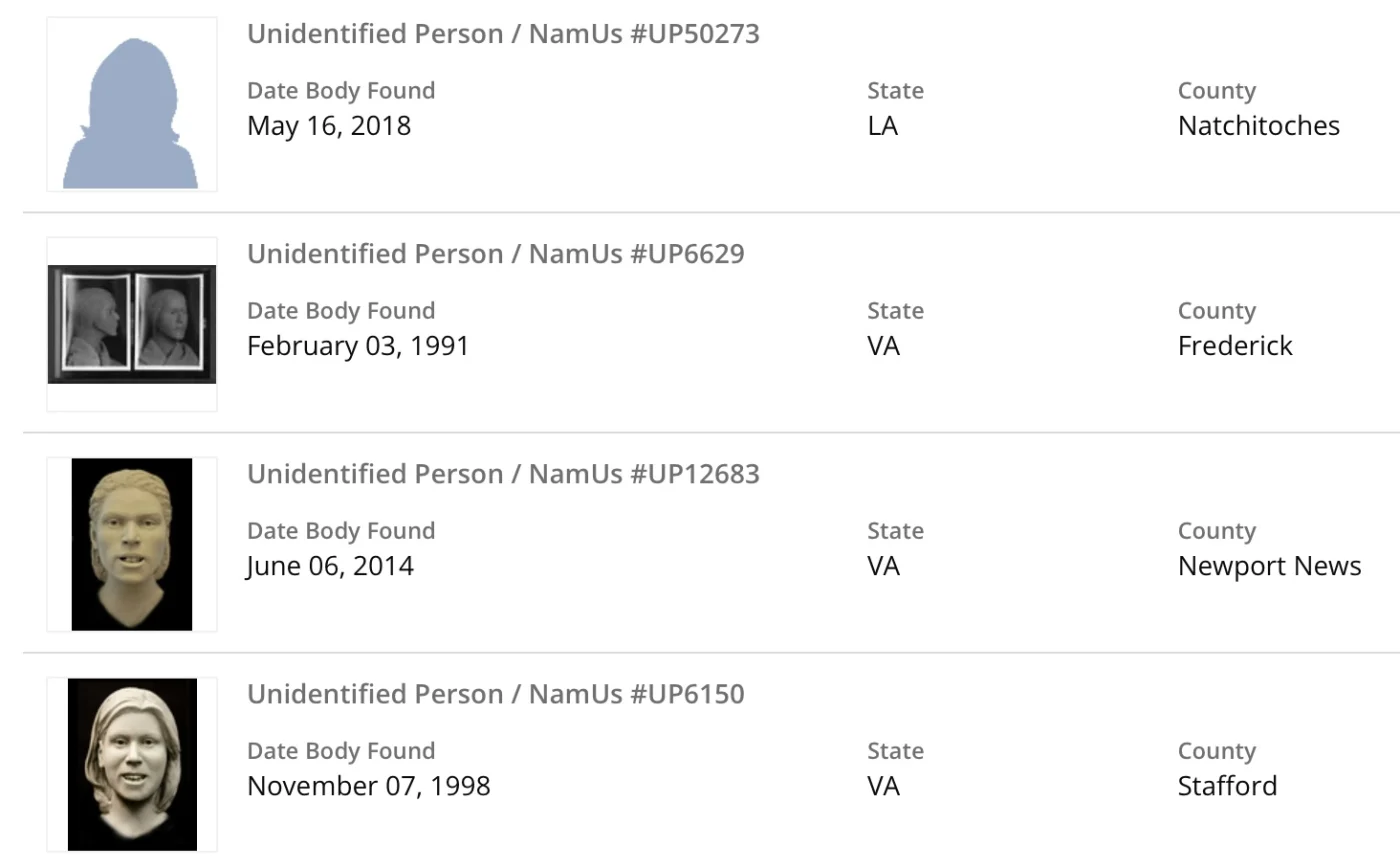The height and width of the screenshot is (868, 1400).
Task: Click the VA state value for Stafford
Action: point(884,786)
